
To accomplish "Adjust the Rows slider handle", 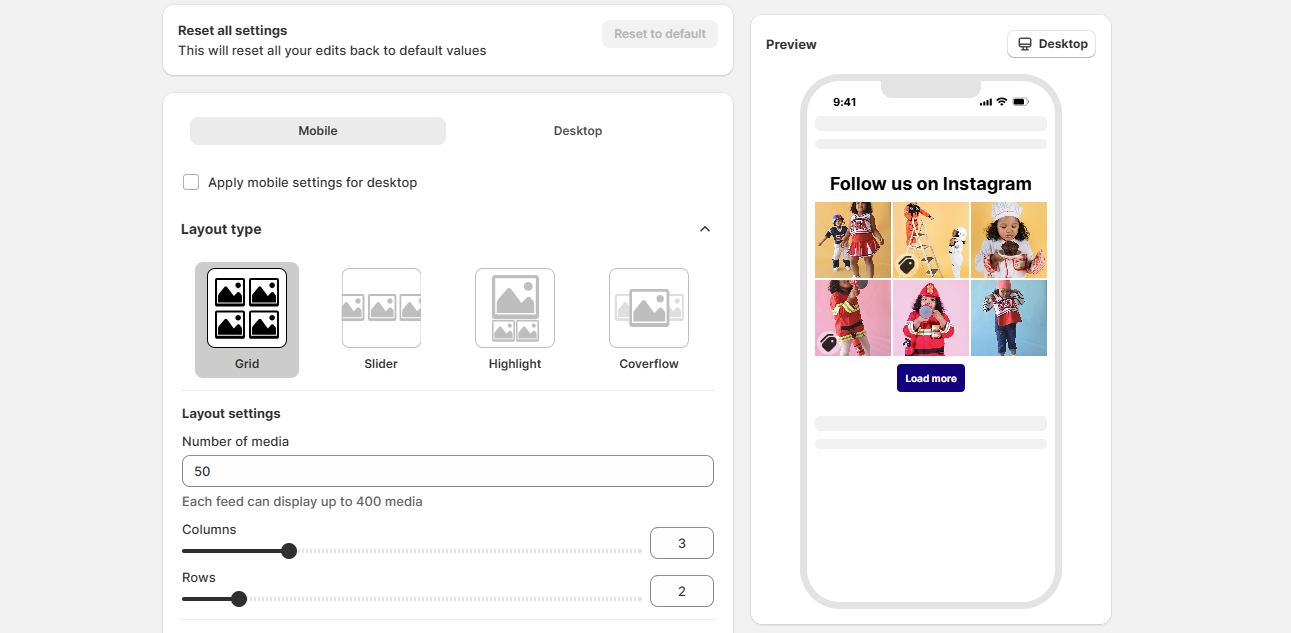I will (x=239, y=599).
